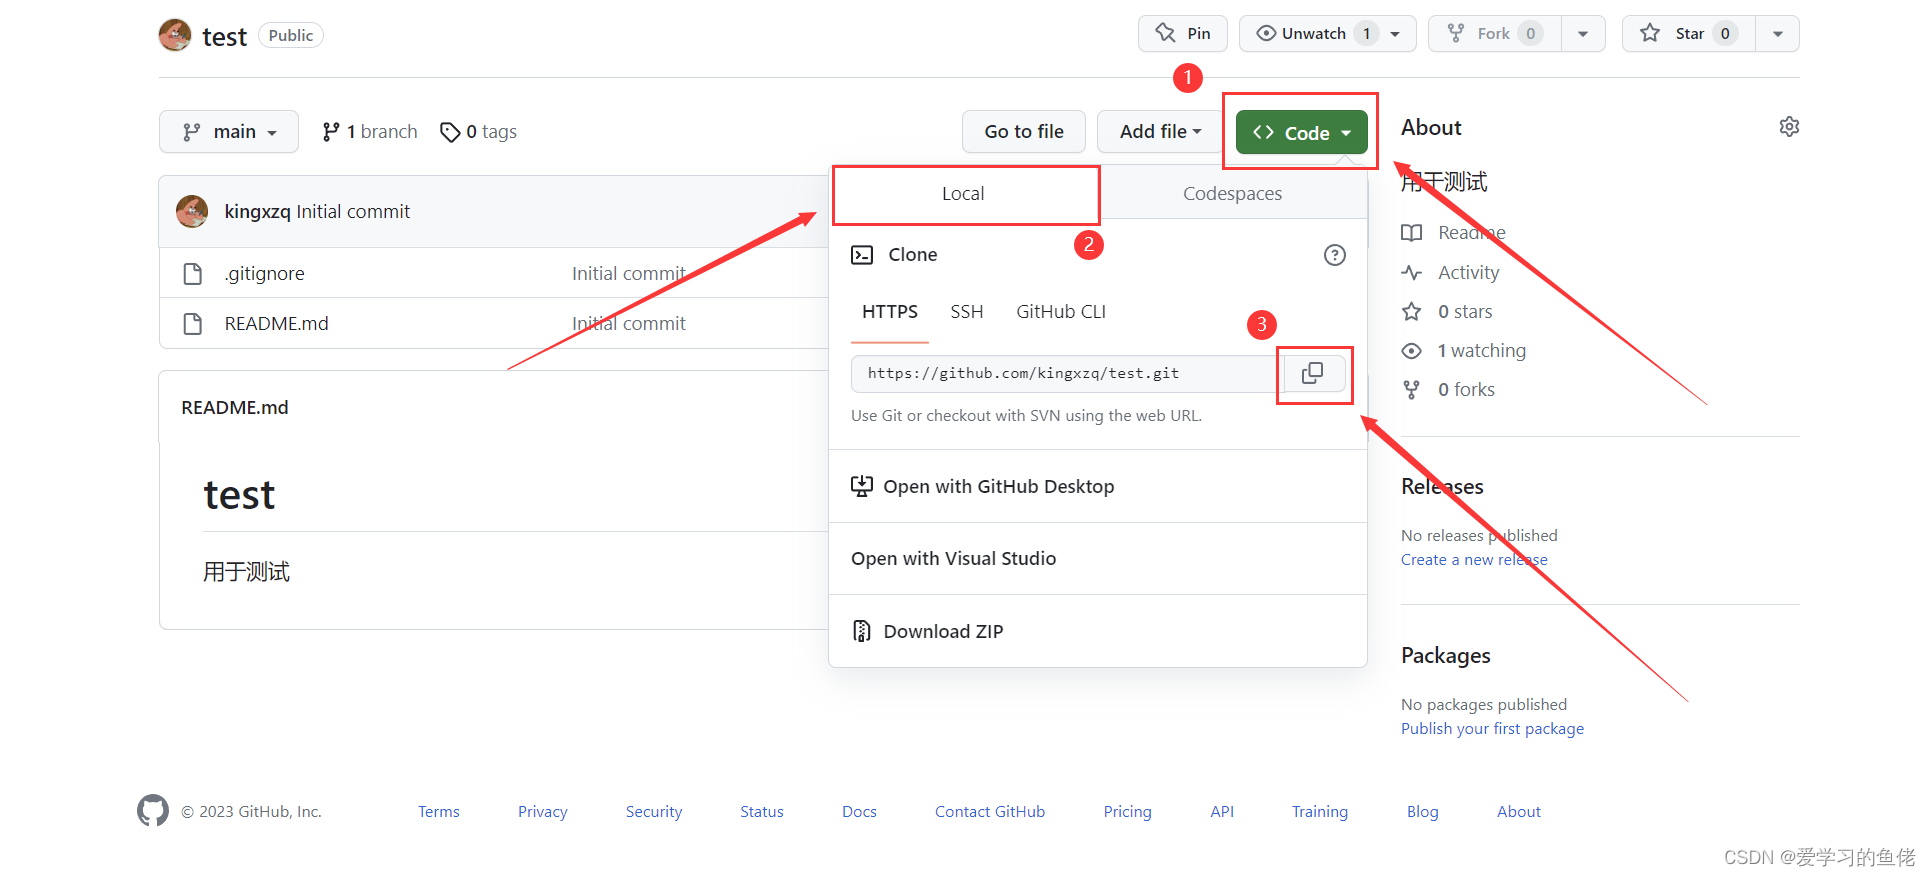Star the test repository
1931x876 pixels.
tap(1688, 33)
